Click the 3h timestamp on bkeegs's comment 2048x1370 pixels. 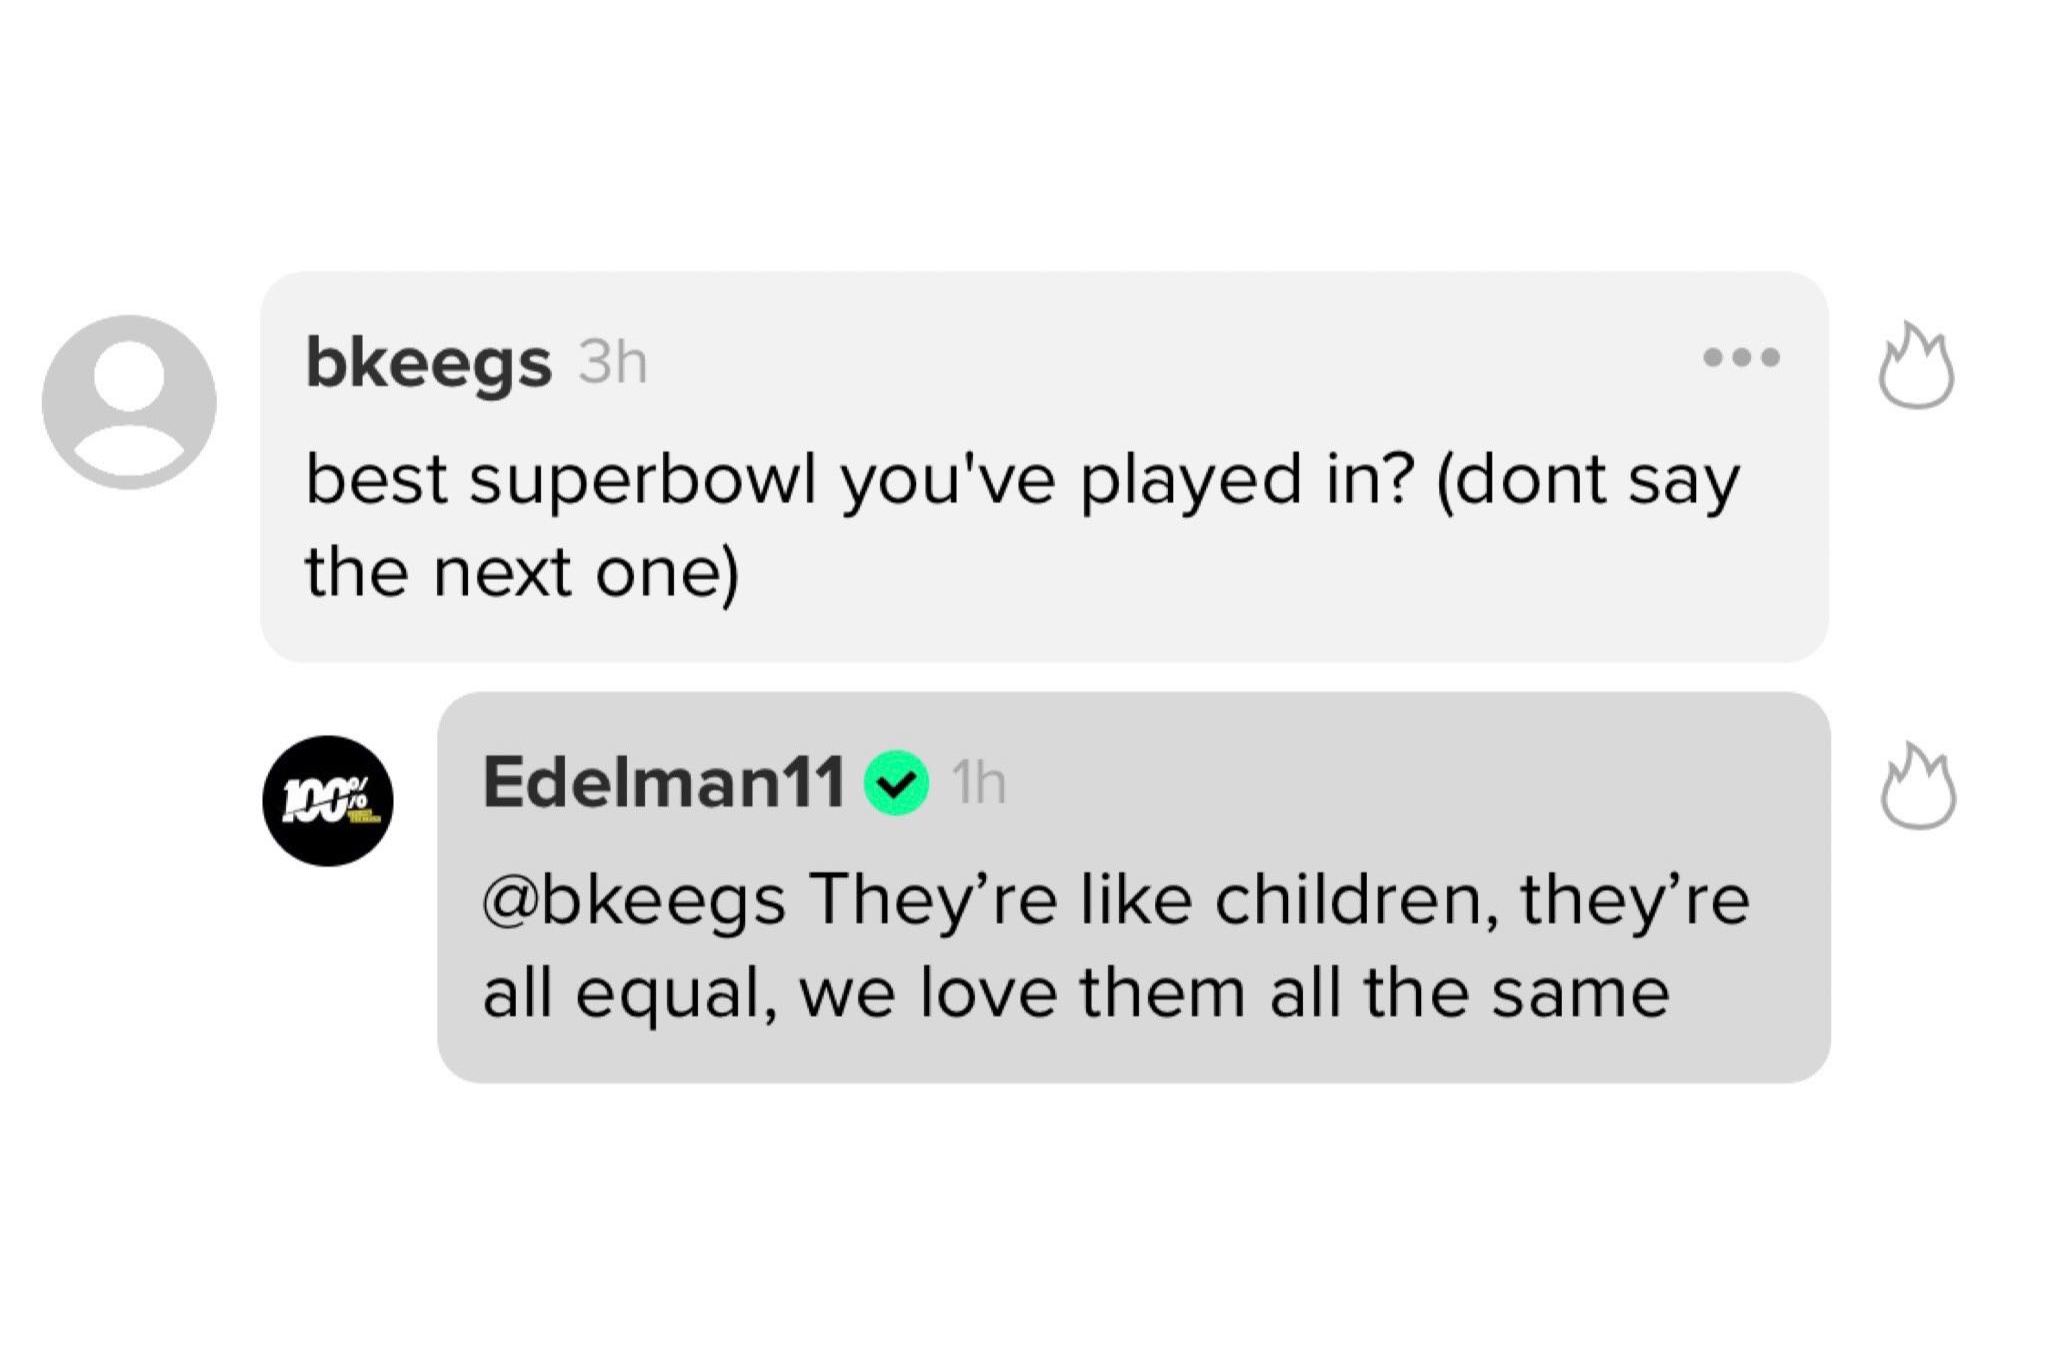613,362
